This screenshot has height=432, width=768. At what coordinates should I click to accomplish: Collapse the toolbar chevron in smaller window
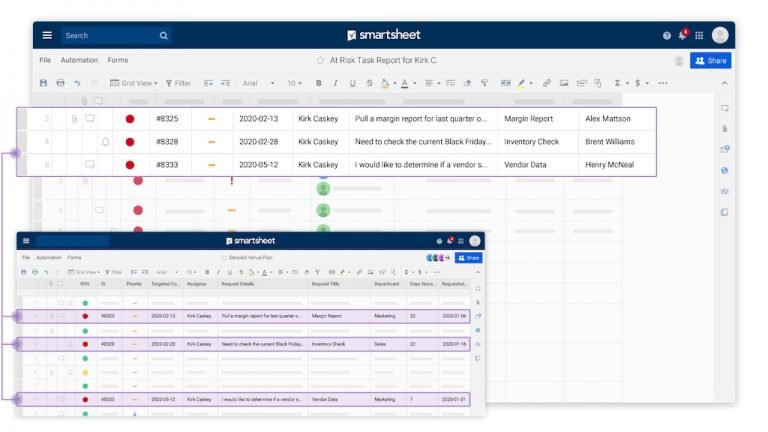[x=478, y=272]
